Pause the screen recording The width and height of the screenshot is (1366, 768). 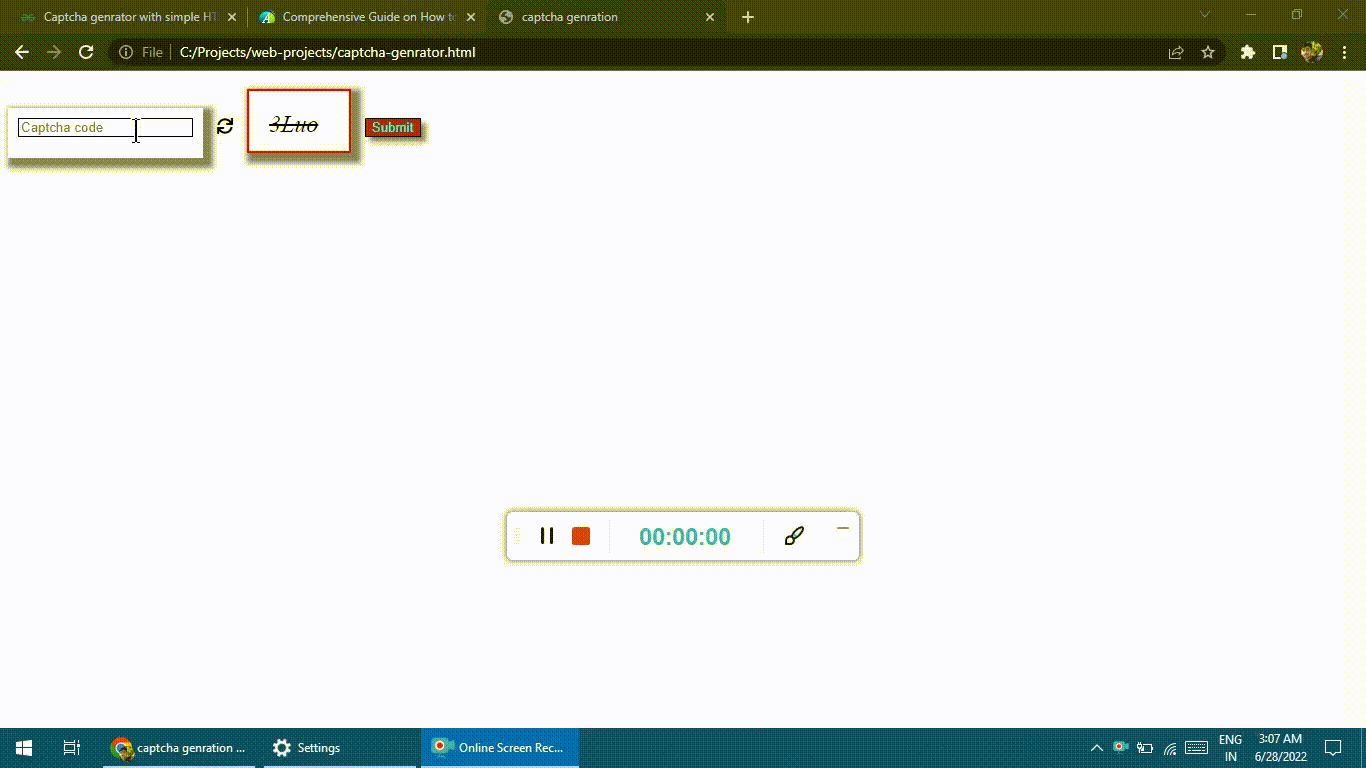coord(547,536)
